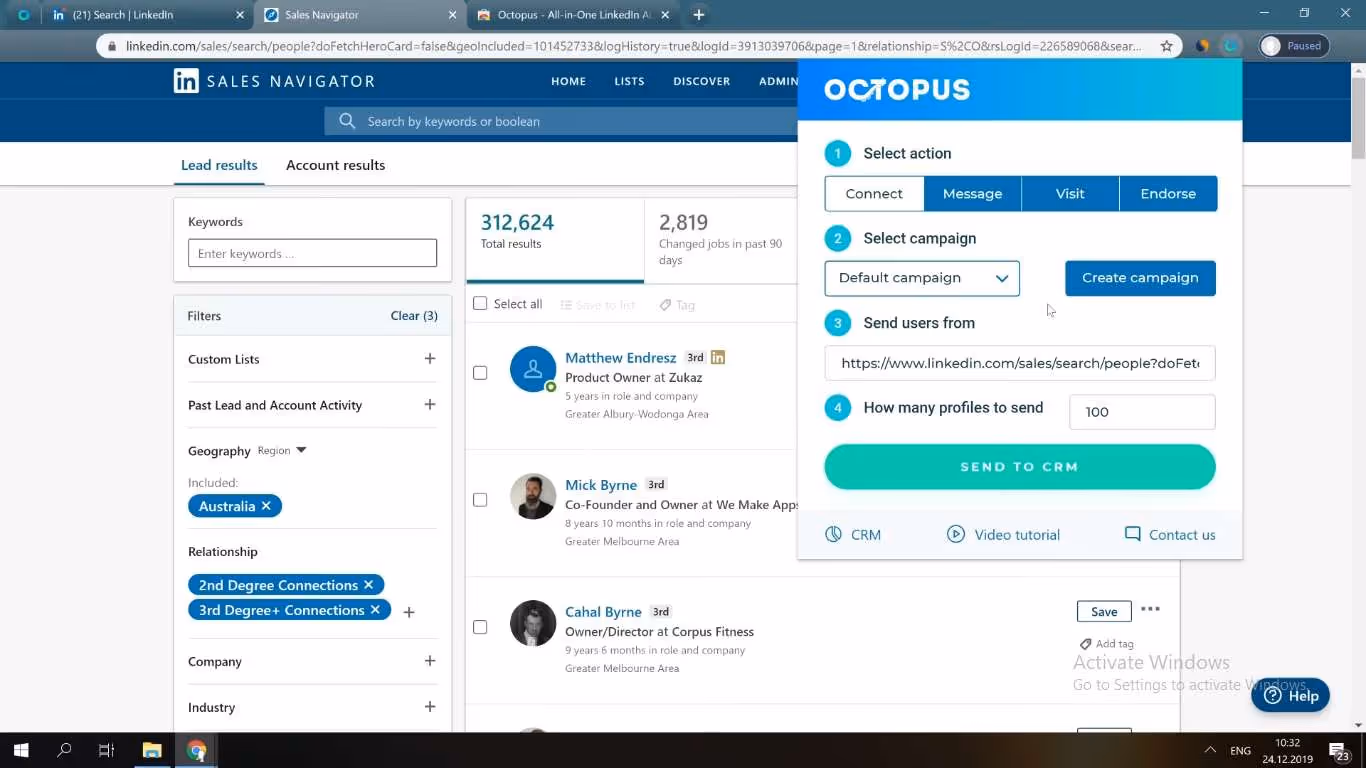Click Clear (3) to reset filters
1366x768 pixels.
[413, 315]
